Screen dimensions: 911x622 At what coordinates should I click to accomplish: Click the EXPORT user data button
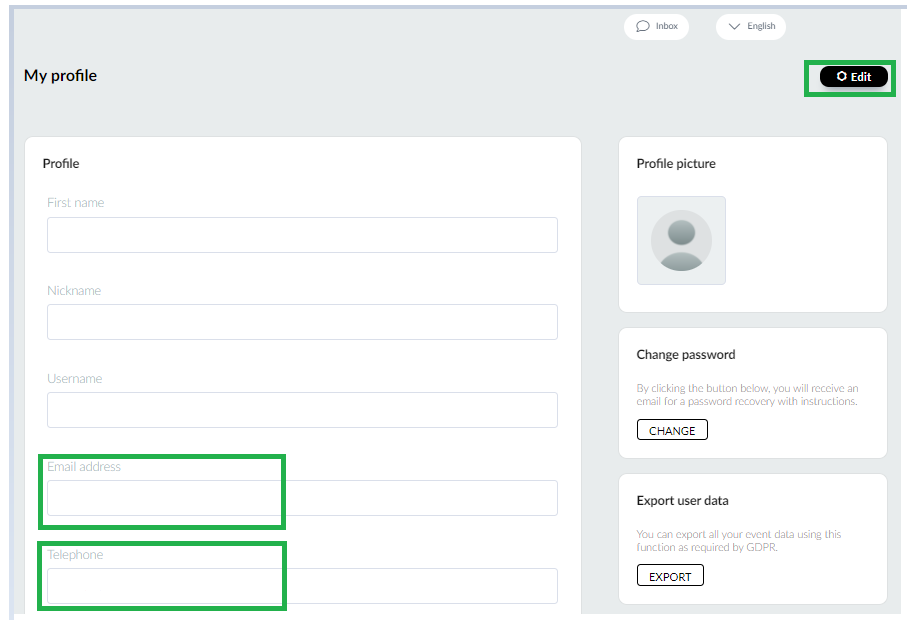point(670,576)
